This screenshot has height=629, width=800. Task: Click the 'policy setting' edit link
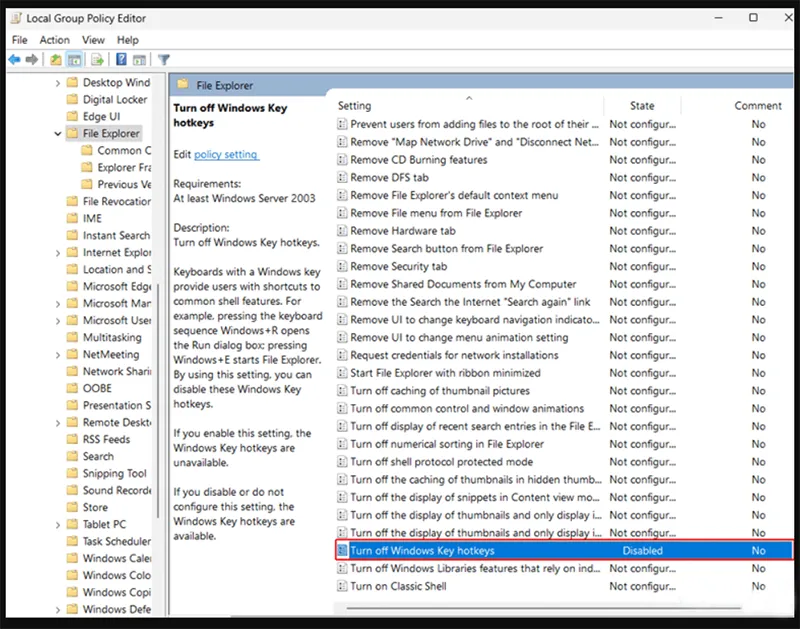[x=226, y=155]
